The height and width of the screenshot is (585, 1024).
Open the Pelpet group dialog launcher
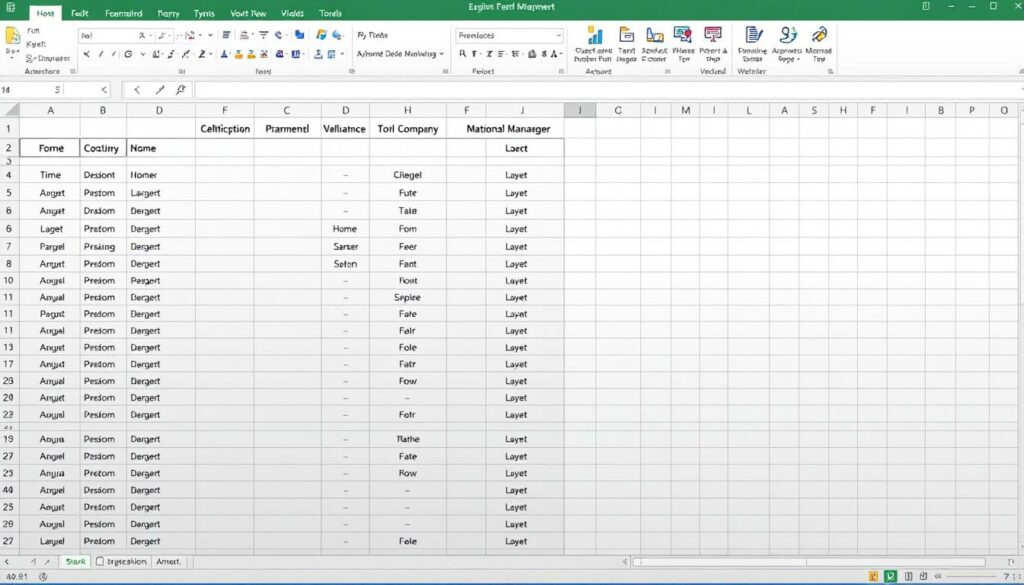(x=561, y=71)
